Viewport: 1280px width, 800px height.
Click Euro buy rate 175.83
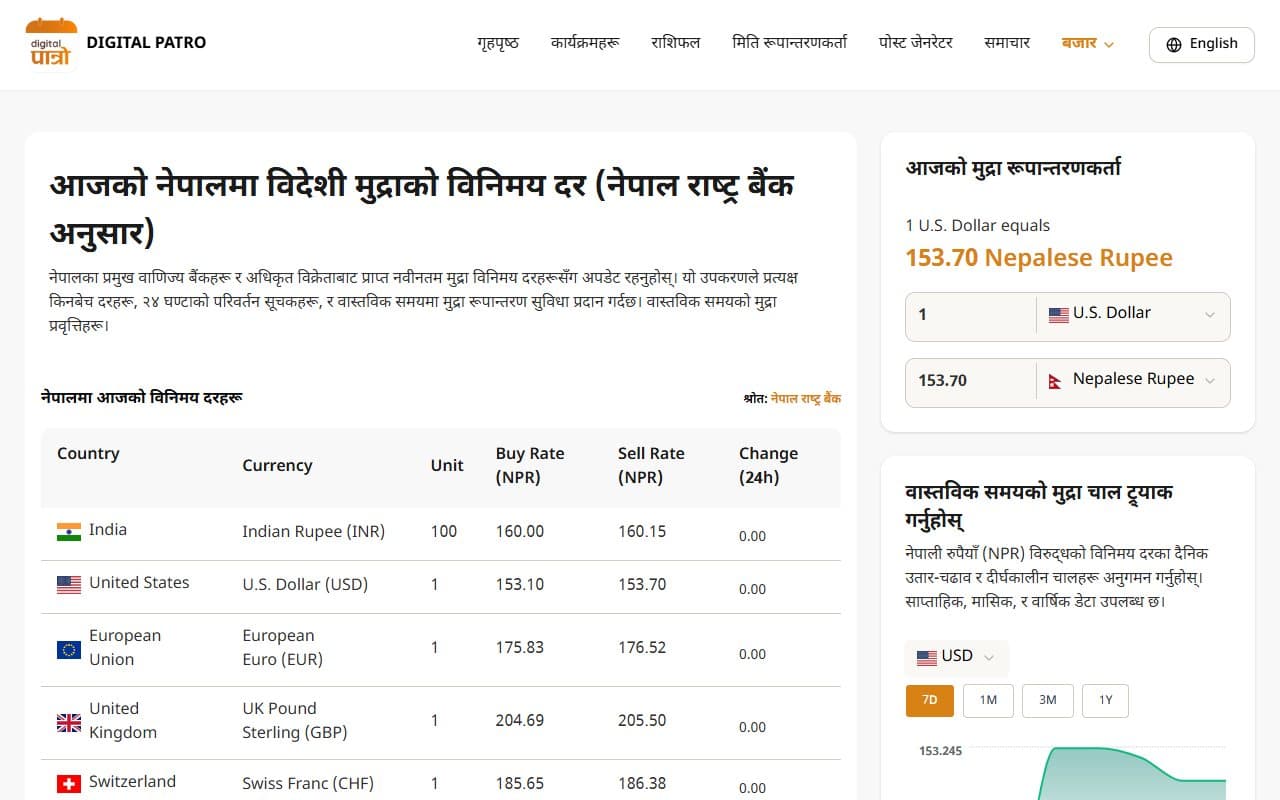(520, 648)
